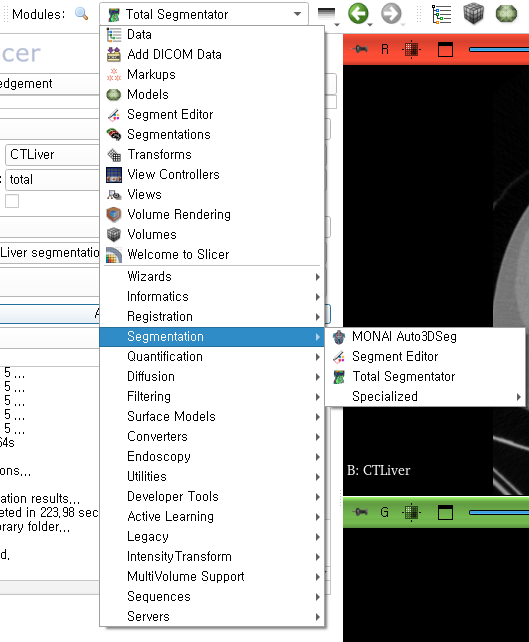Adjust the Green slice offset slider
The height and width of the screenshot is (642, 529).
tap(499, 513)
